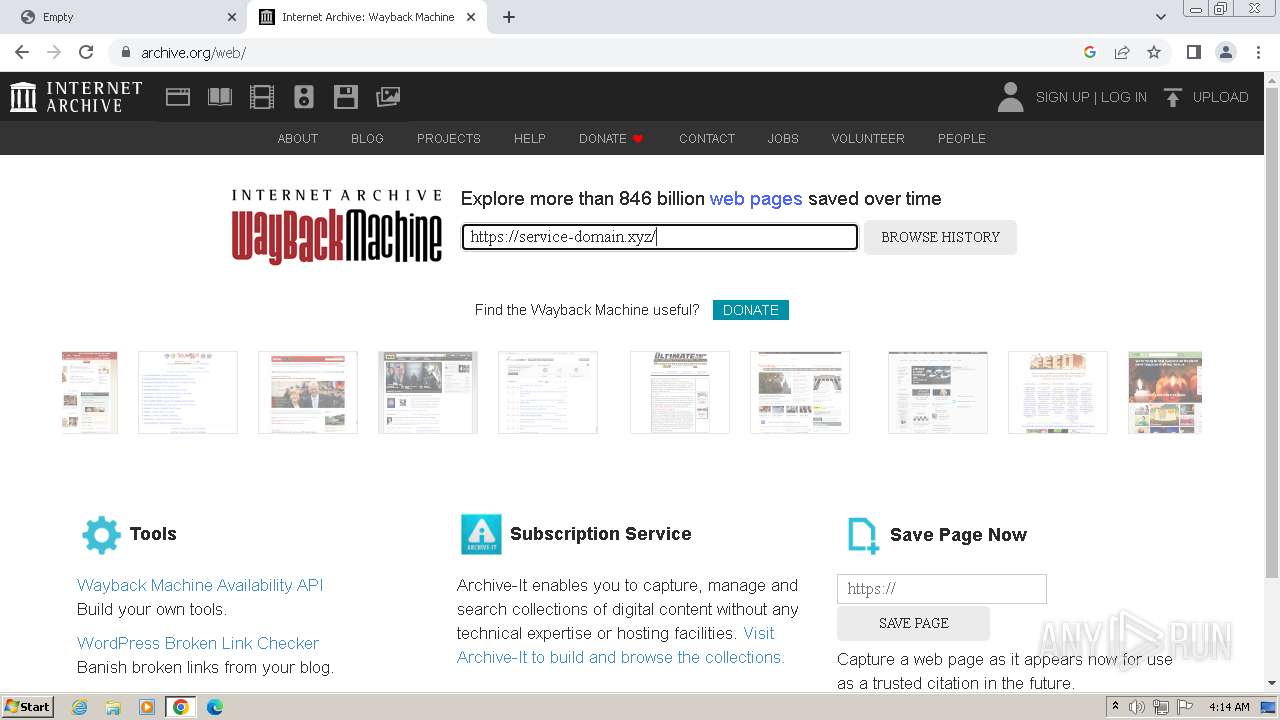
Task: Open File Explorer from taskbar
Action: (x=113, y=707)
